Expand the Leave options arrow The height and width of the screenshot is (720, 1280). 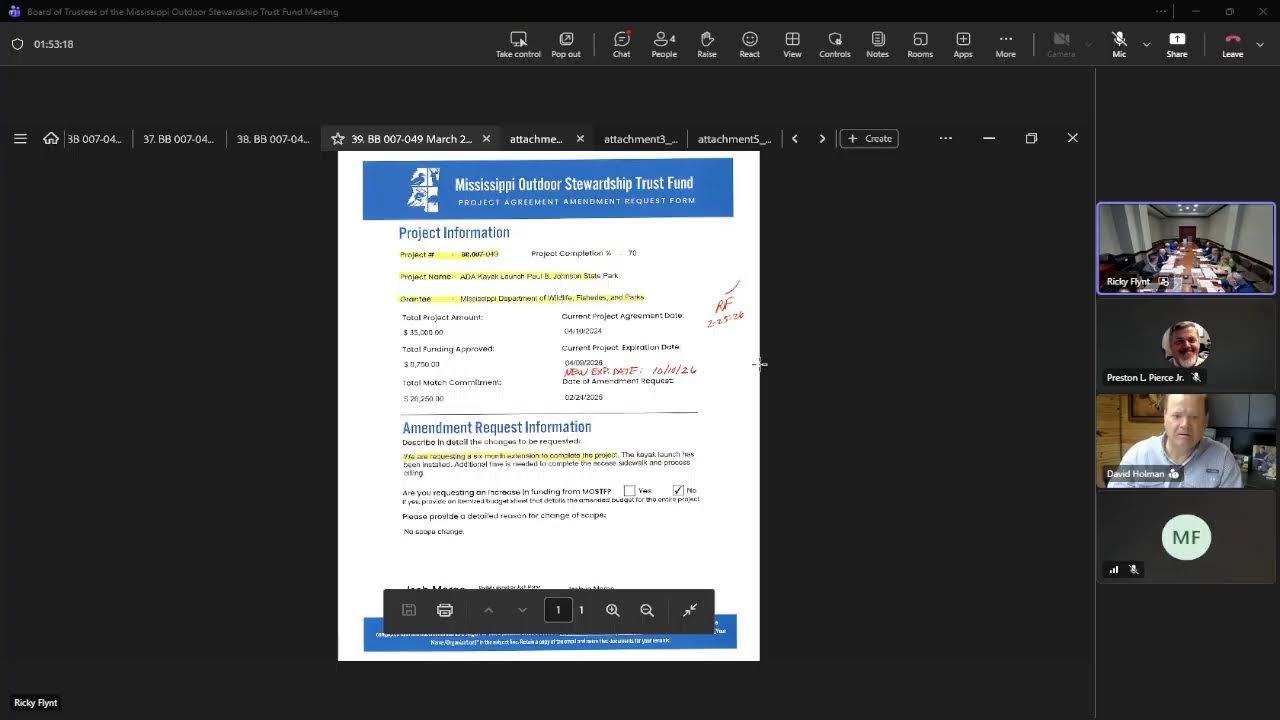pyautogui.click(x=1260, y=44)
